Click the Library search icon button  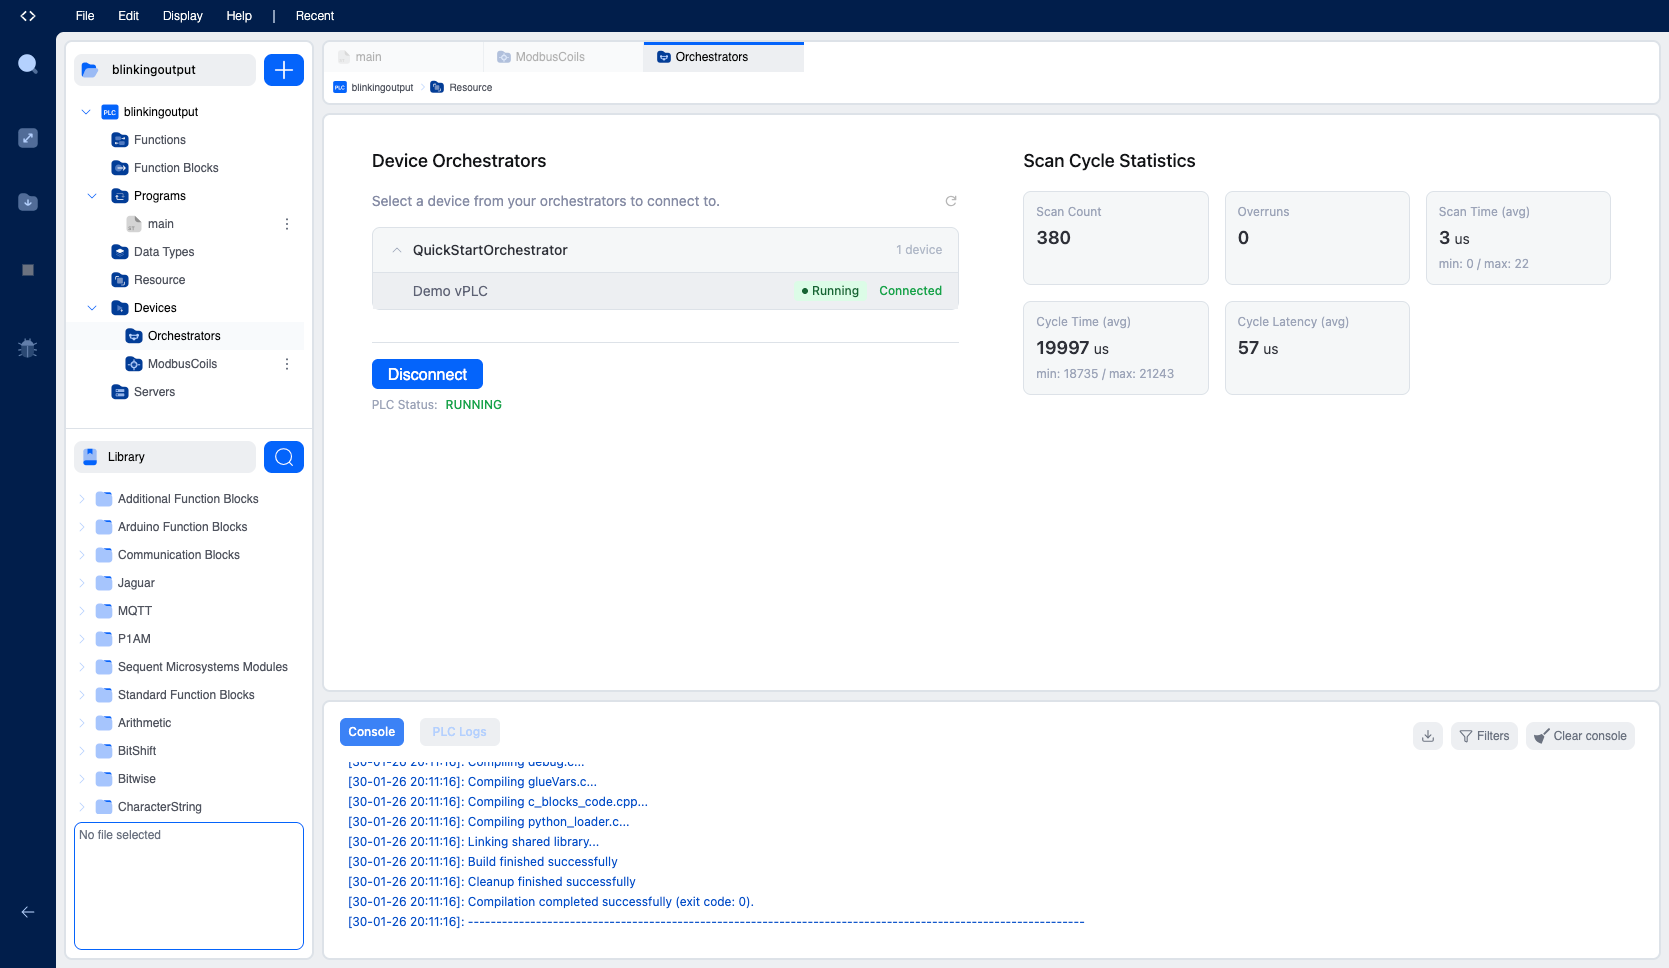tap(284, 457)
